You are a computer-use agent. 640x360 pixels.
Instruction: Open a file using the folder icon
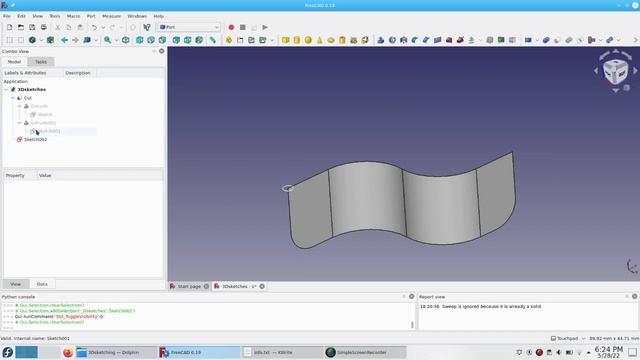[x=21, y=27]
